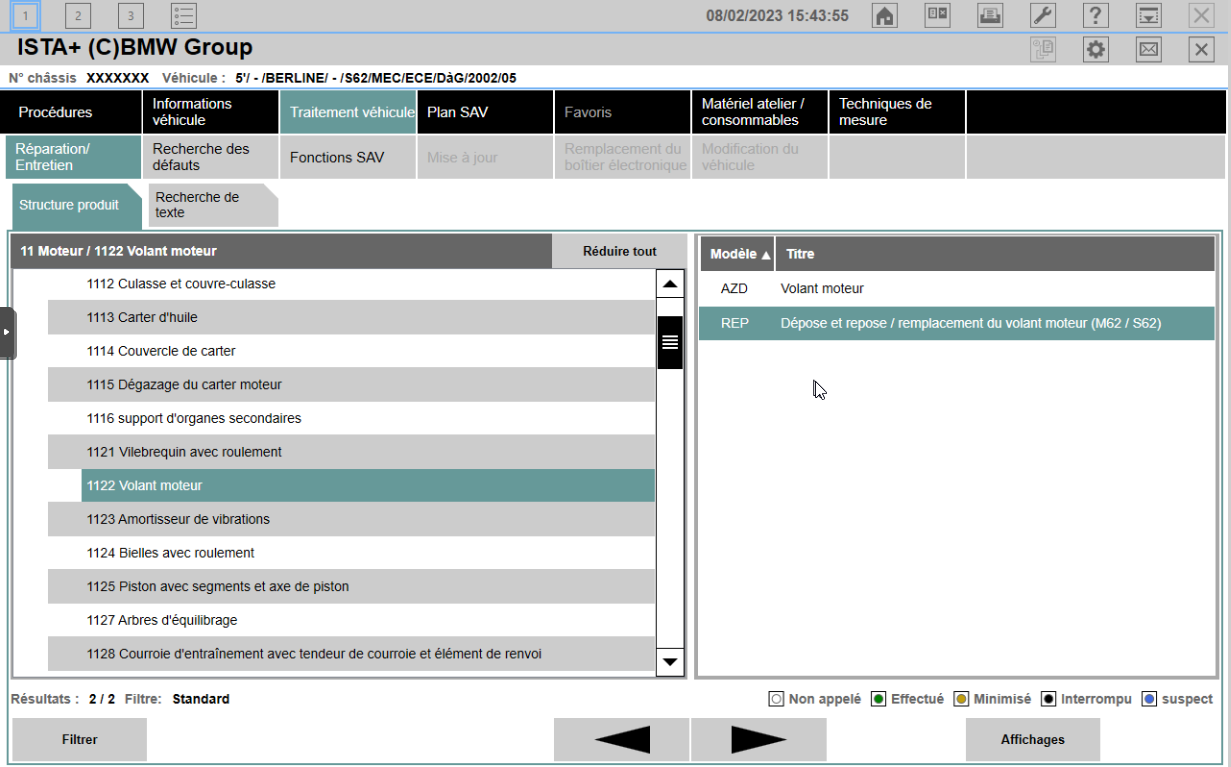
Task: Open the wrench administration icon
Action: click(x=1043, y=15)
